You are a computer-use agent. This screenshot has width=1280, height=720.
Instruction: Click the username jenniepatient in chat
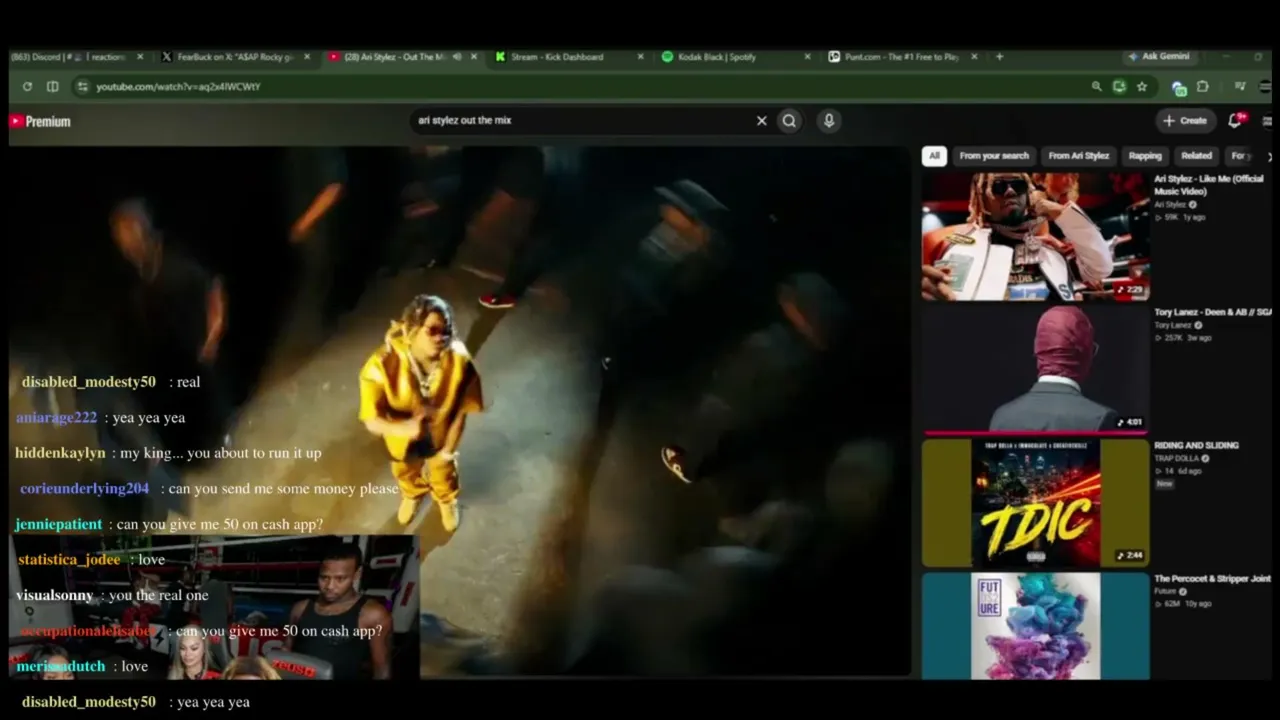coord(58,524)
